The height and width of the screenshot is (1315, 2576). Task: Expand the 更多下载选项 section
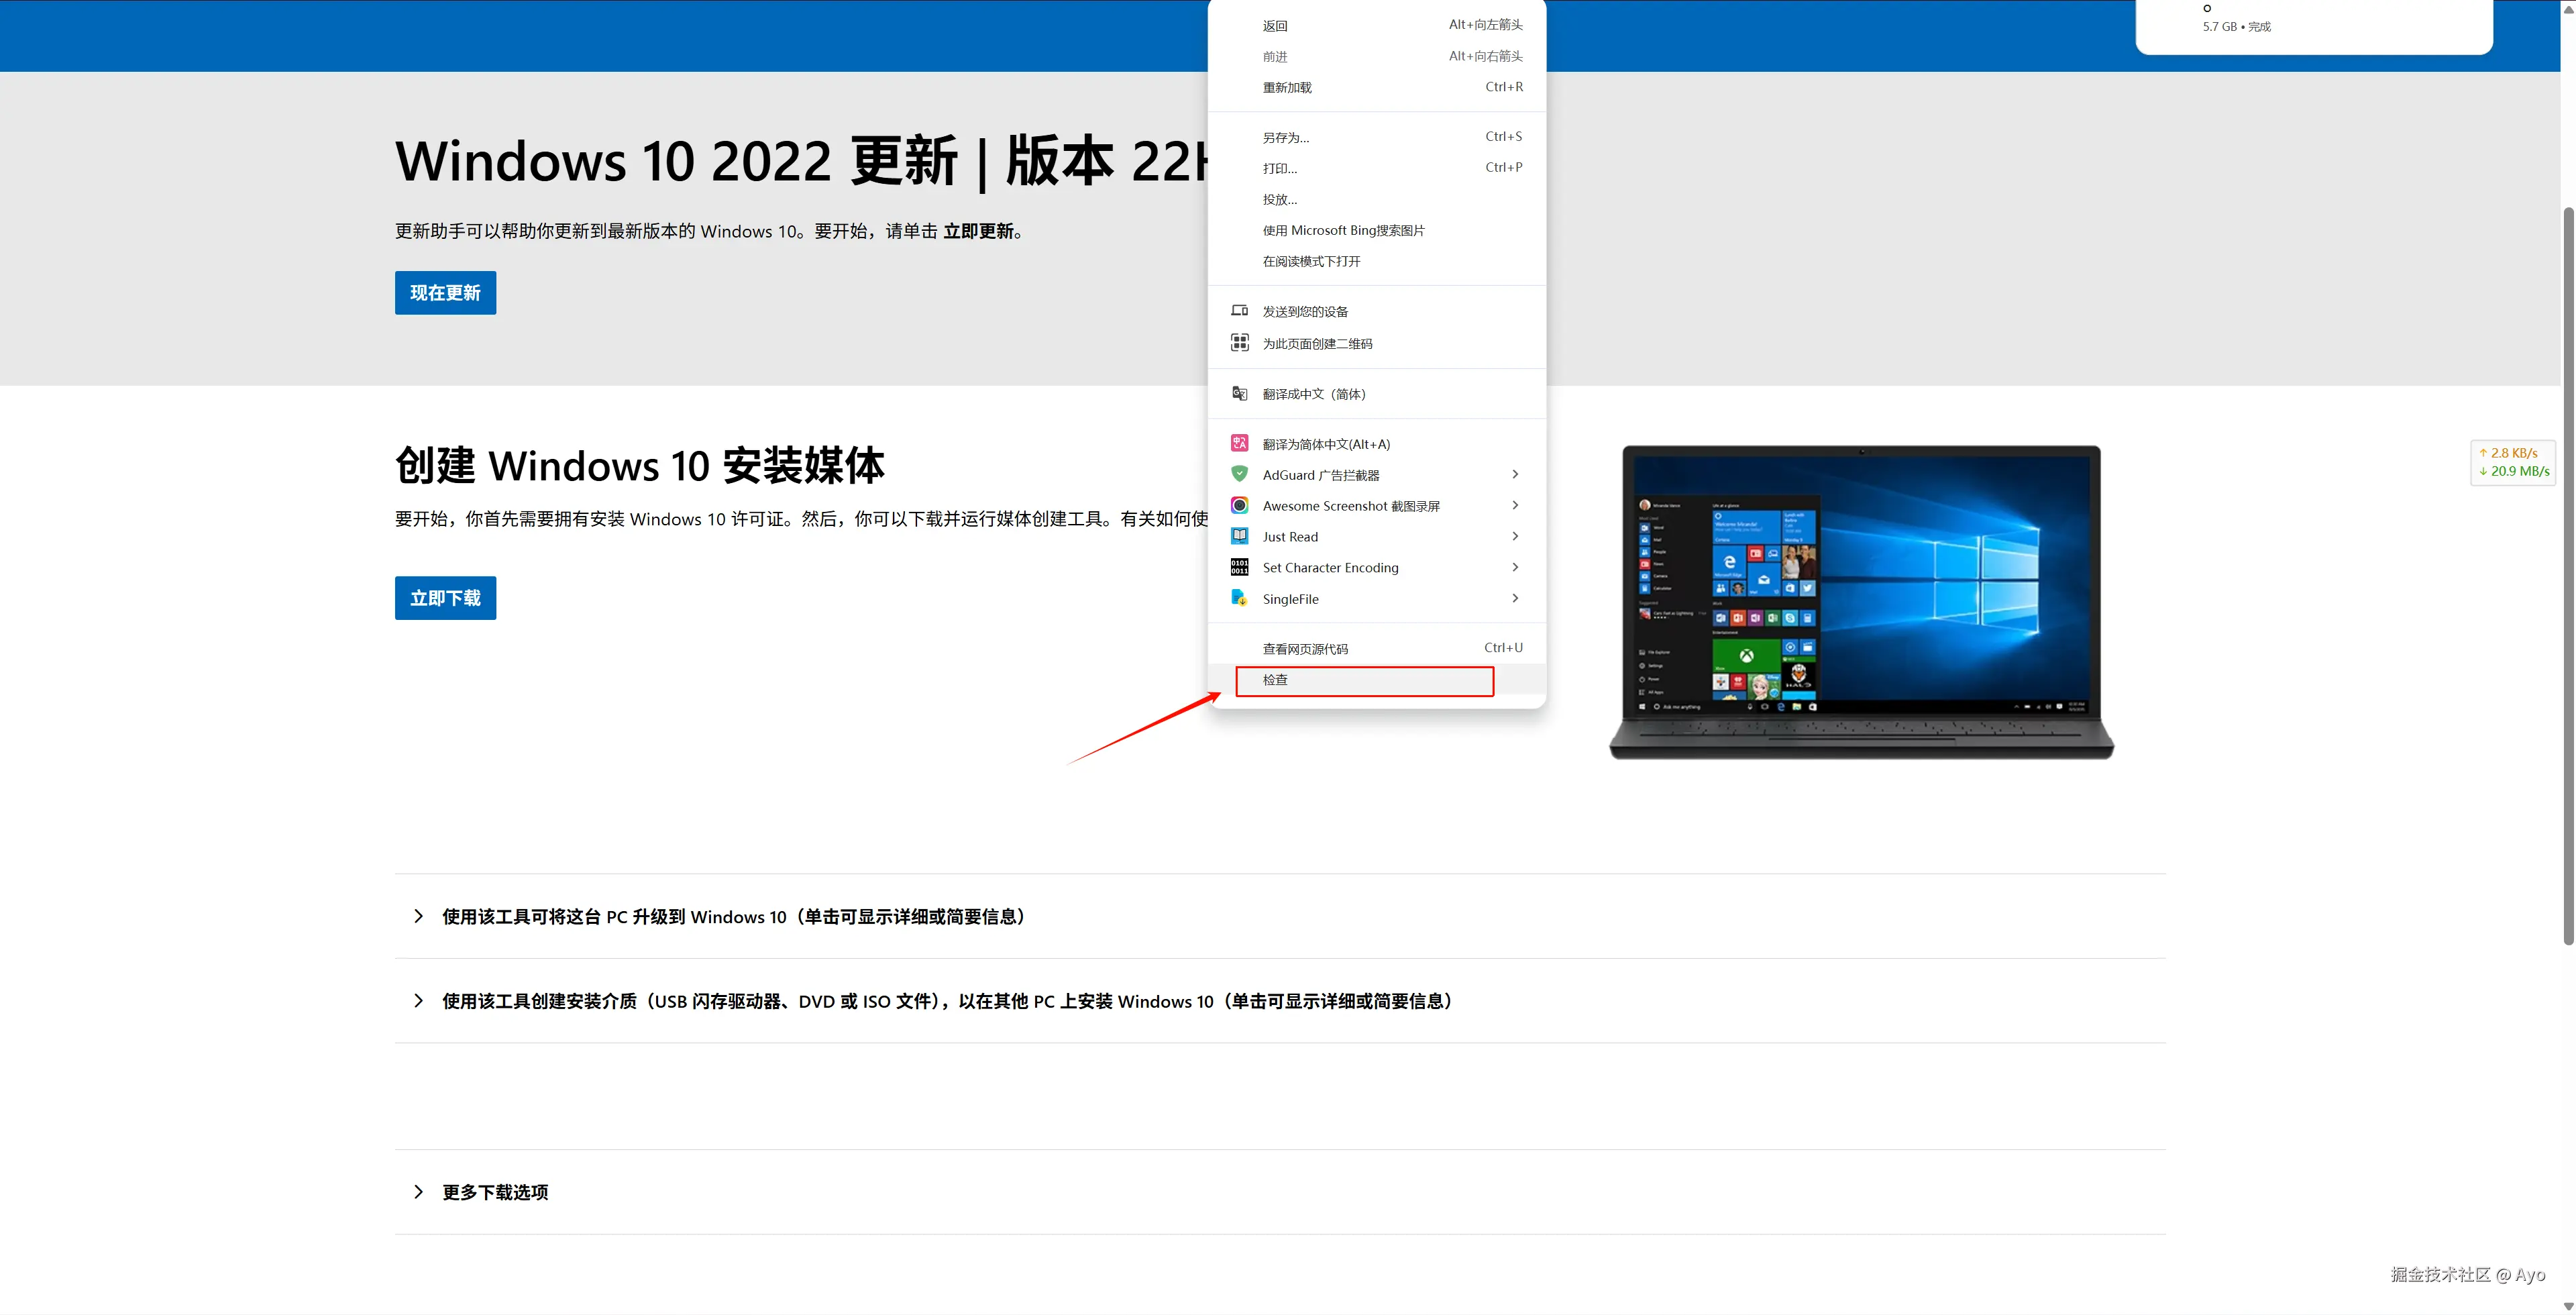(495, 1192)
